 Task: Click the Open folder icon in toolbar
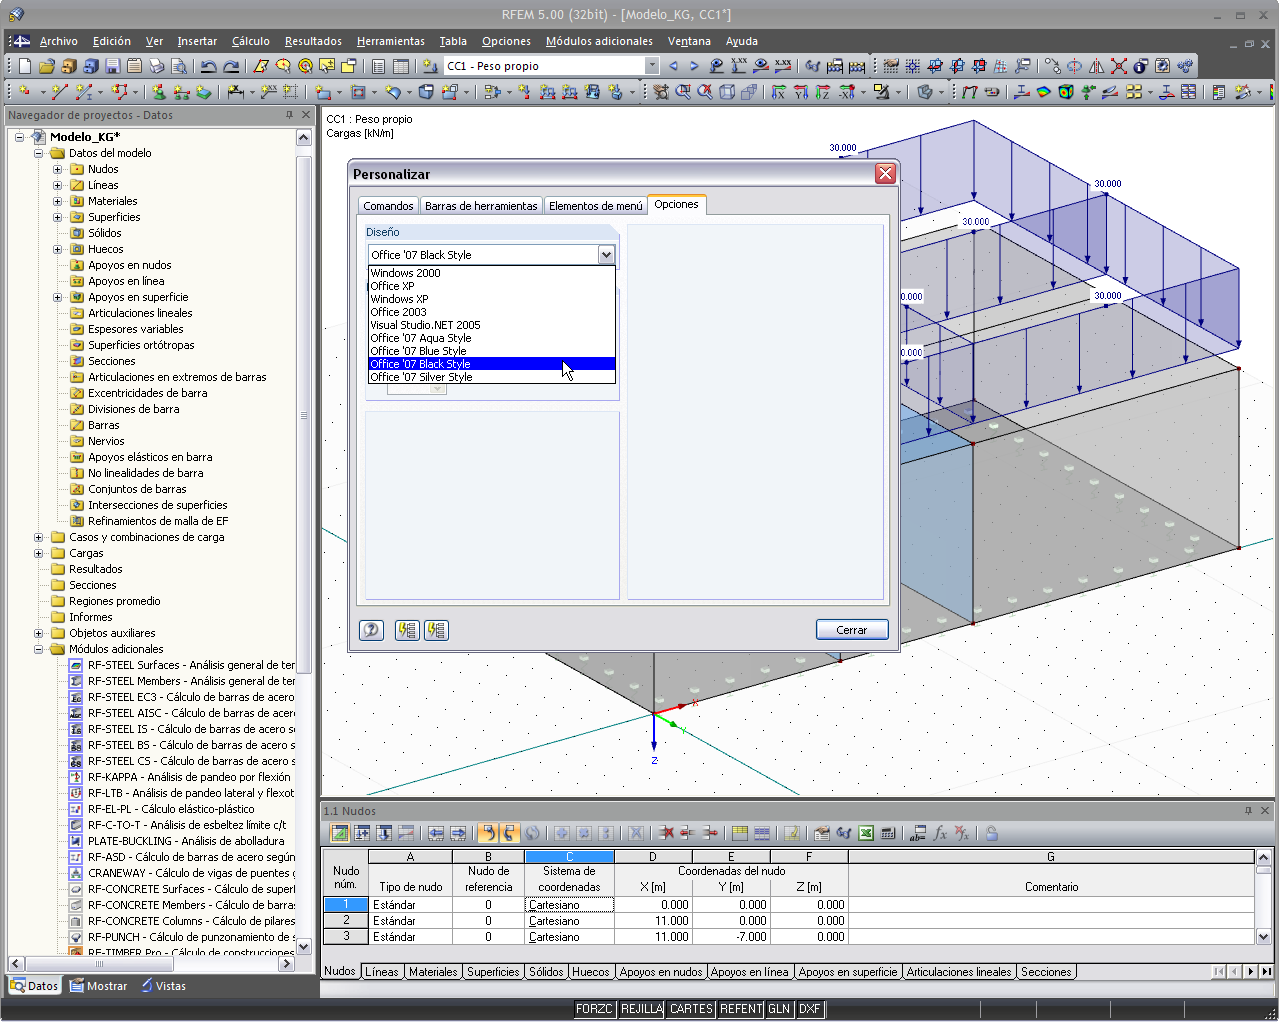coord(46,66)
